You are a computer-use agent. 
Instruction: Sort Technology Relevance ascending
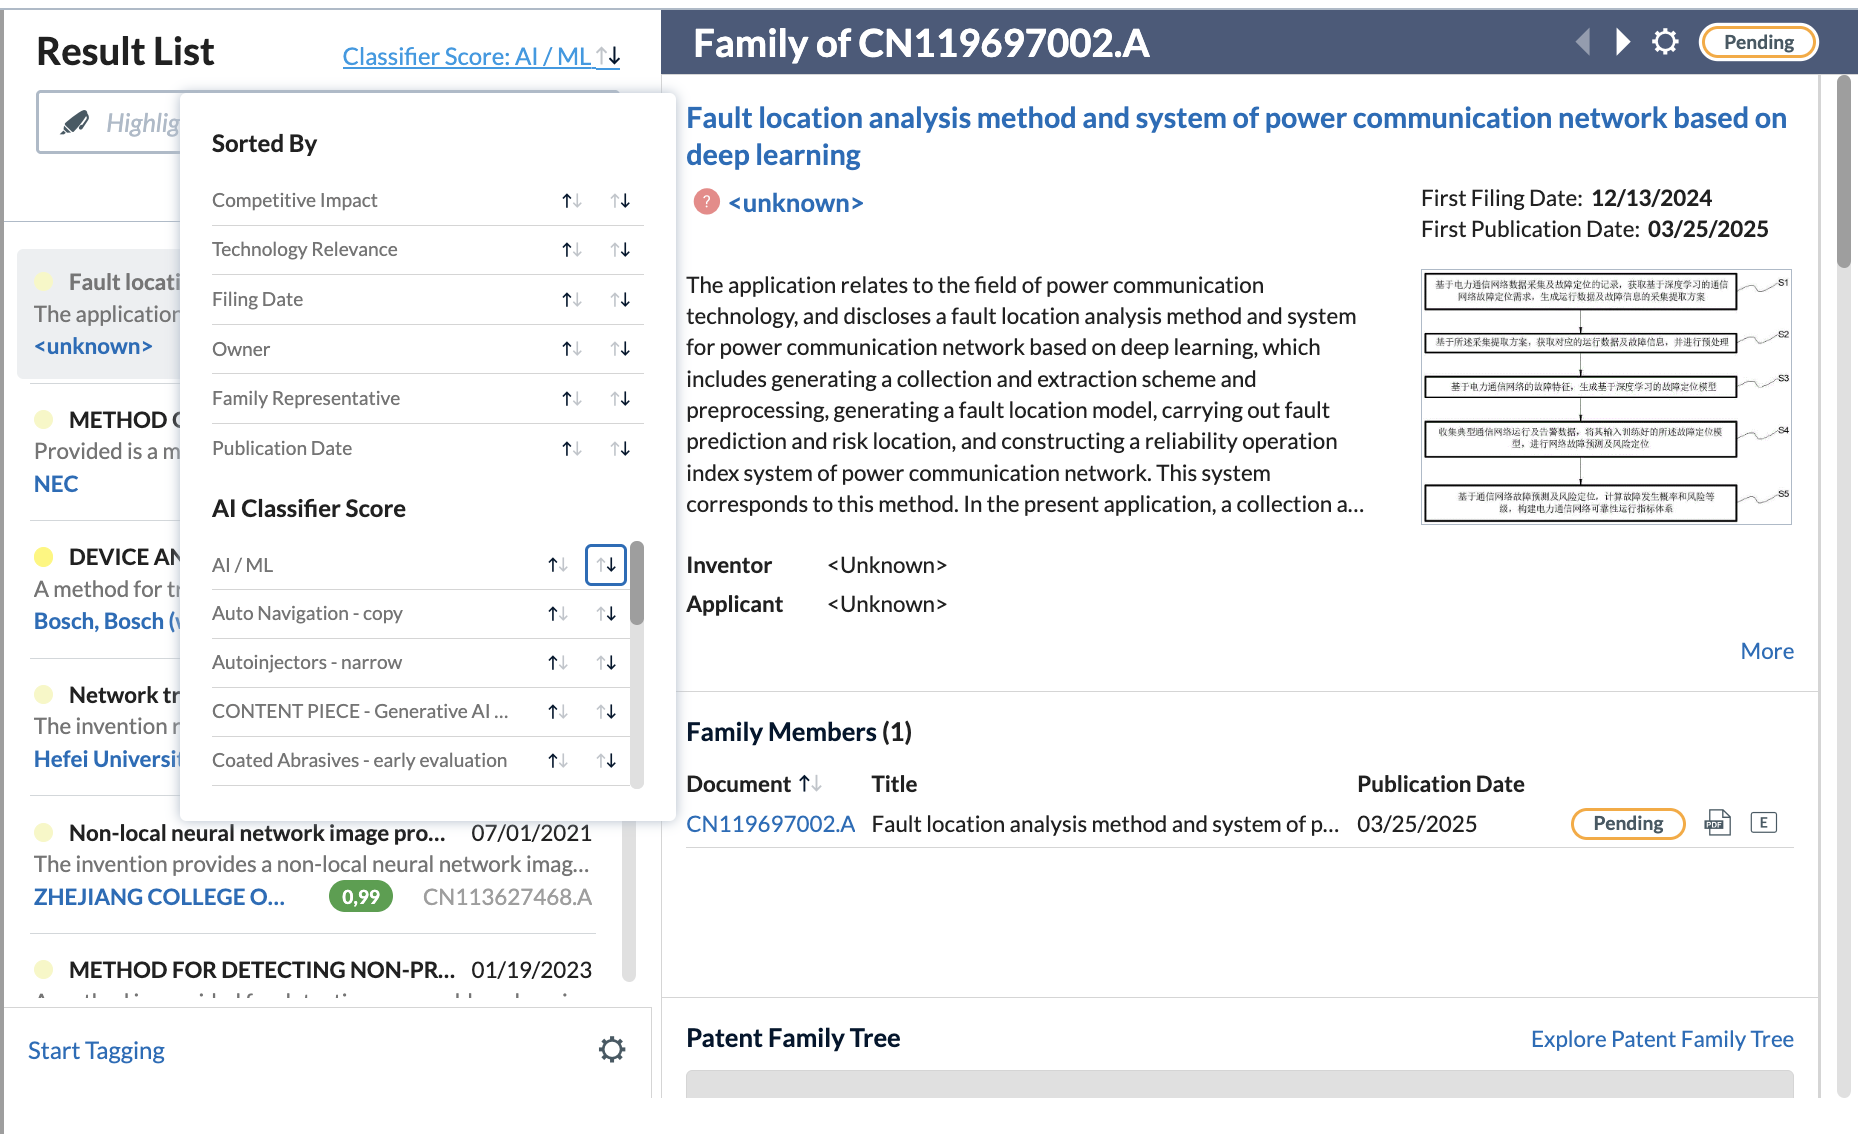pyautogui.click(x=571, y=250)
